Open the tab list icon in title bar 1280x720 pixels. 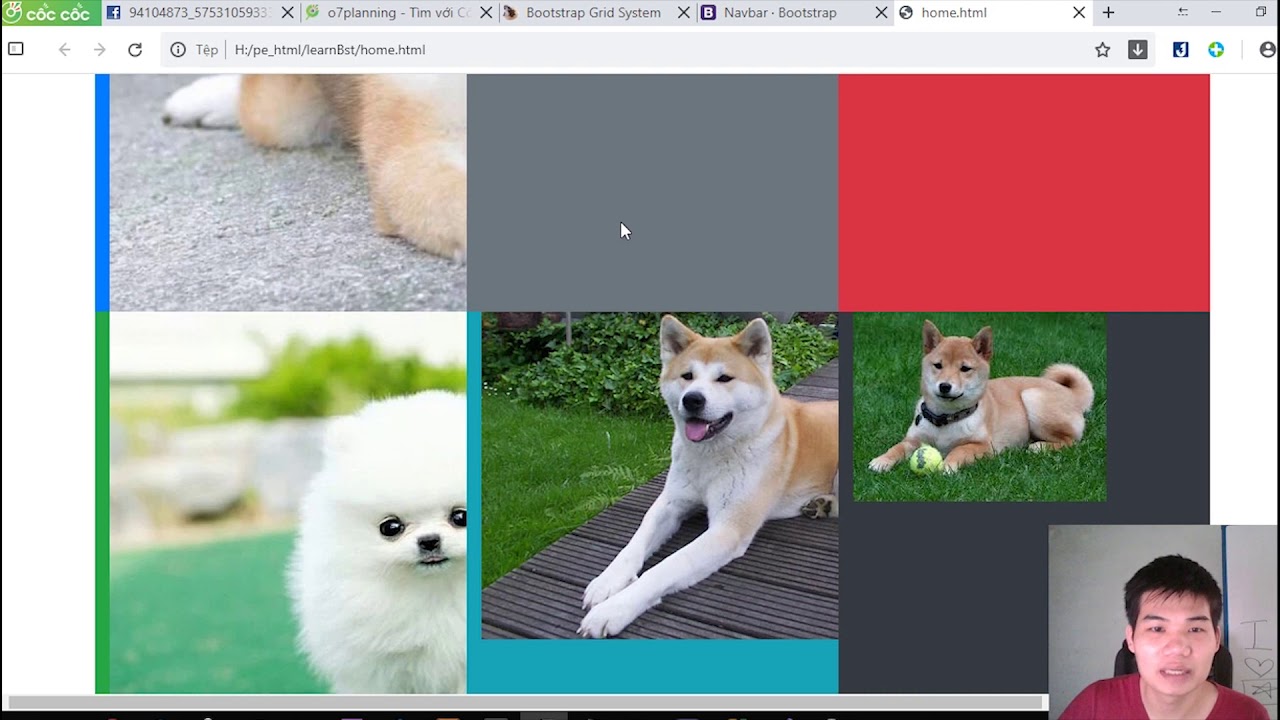[x=1183, y=13]
